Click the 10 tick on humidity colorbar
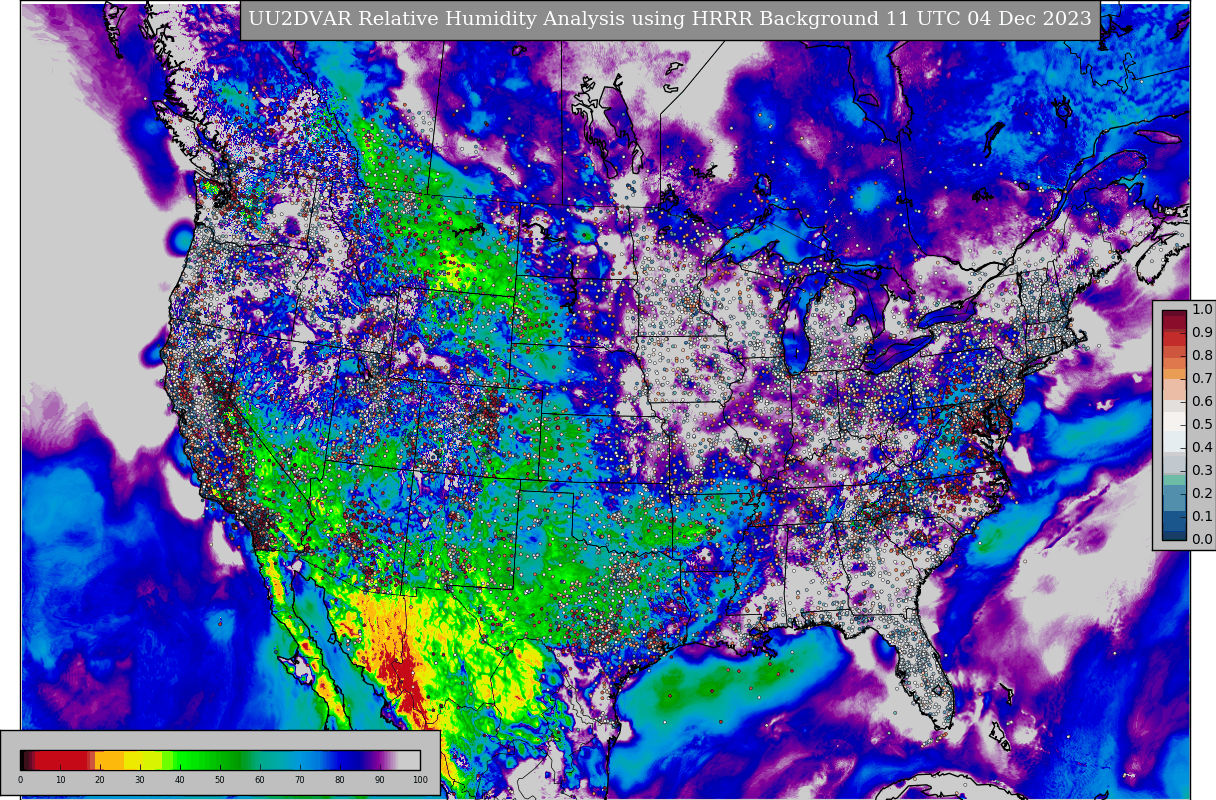This screenshot has width=1216, height=800. pos(60,780)
